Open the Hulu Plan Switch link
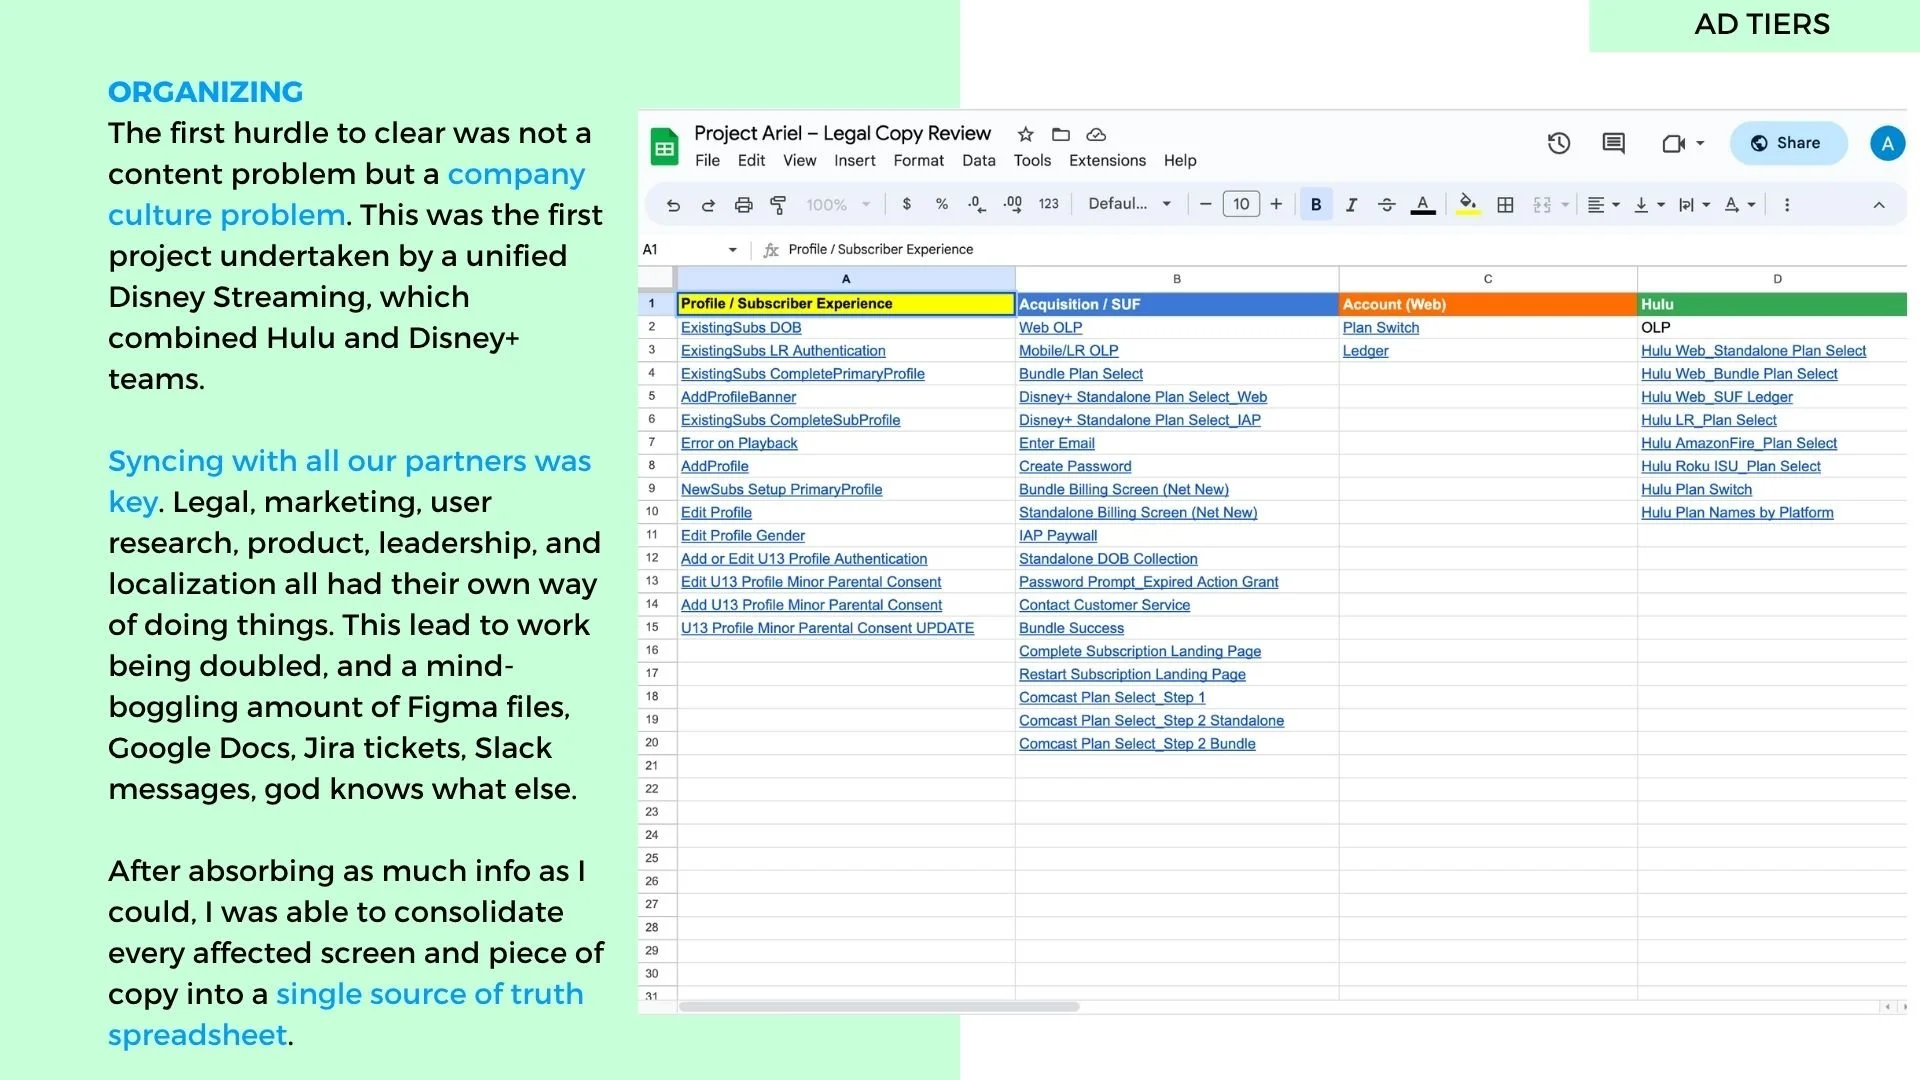1920x1080 pixels. 1696,490
